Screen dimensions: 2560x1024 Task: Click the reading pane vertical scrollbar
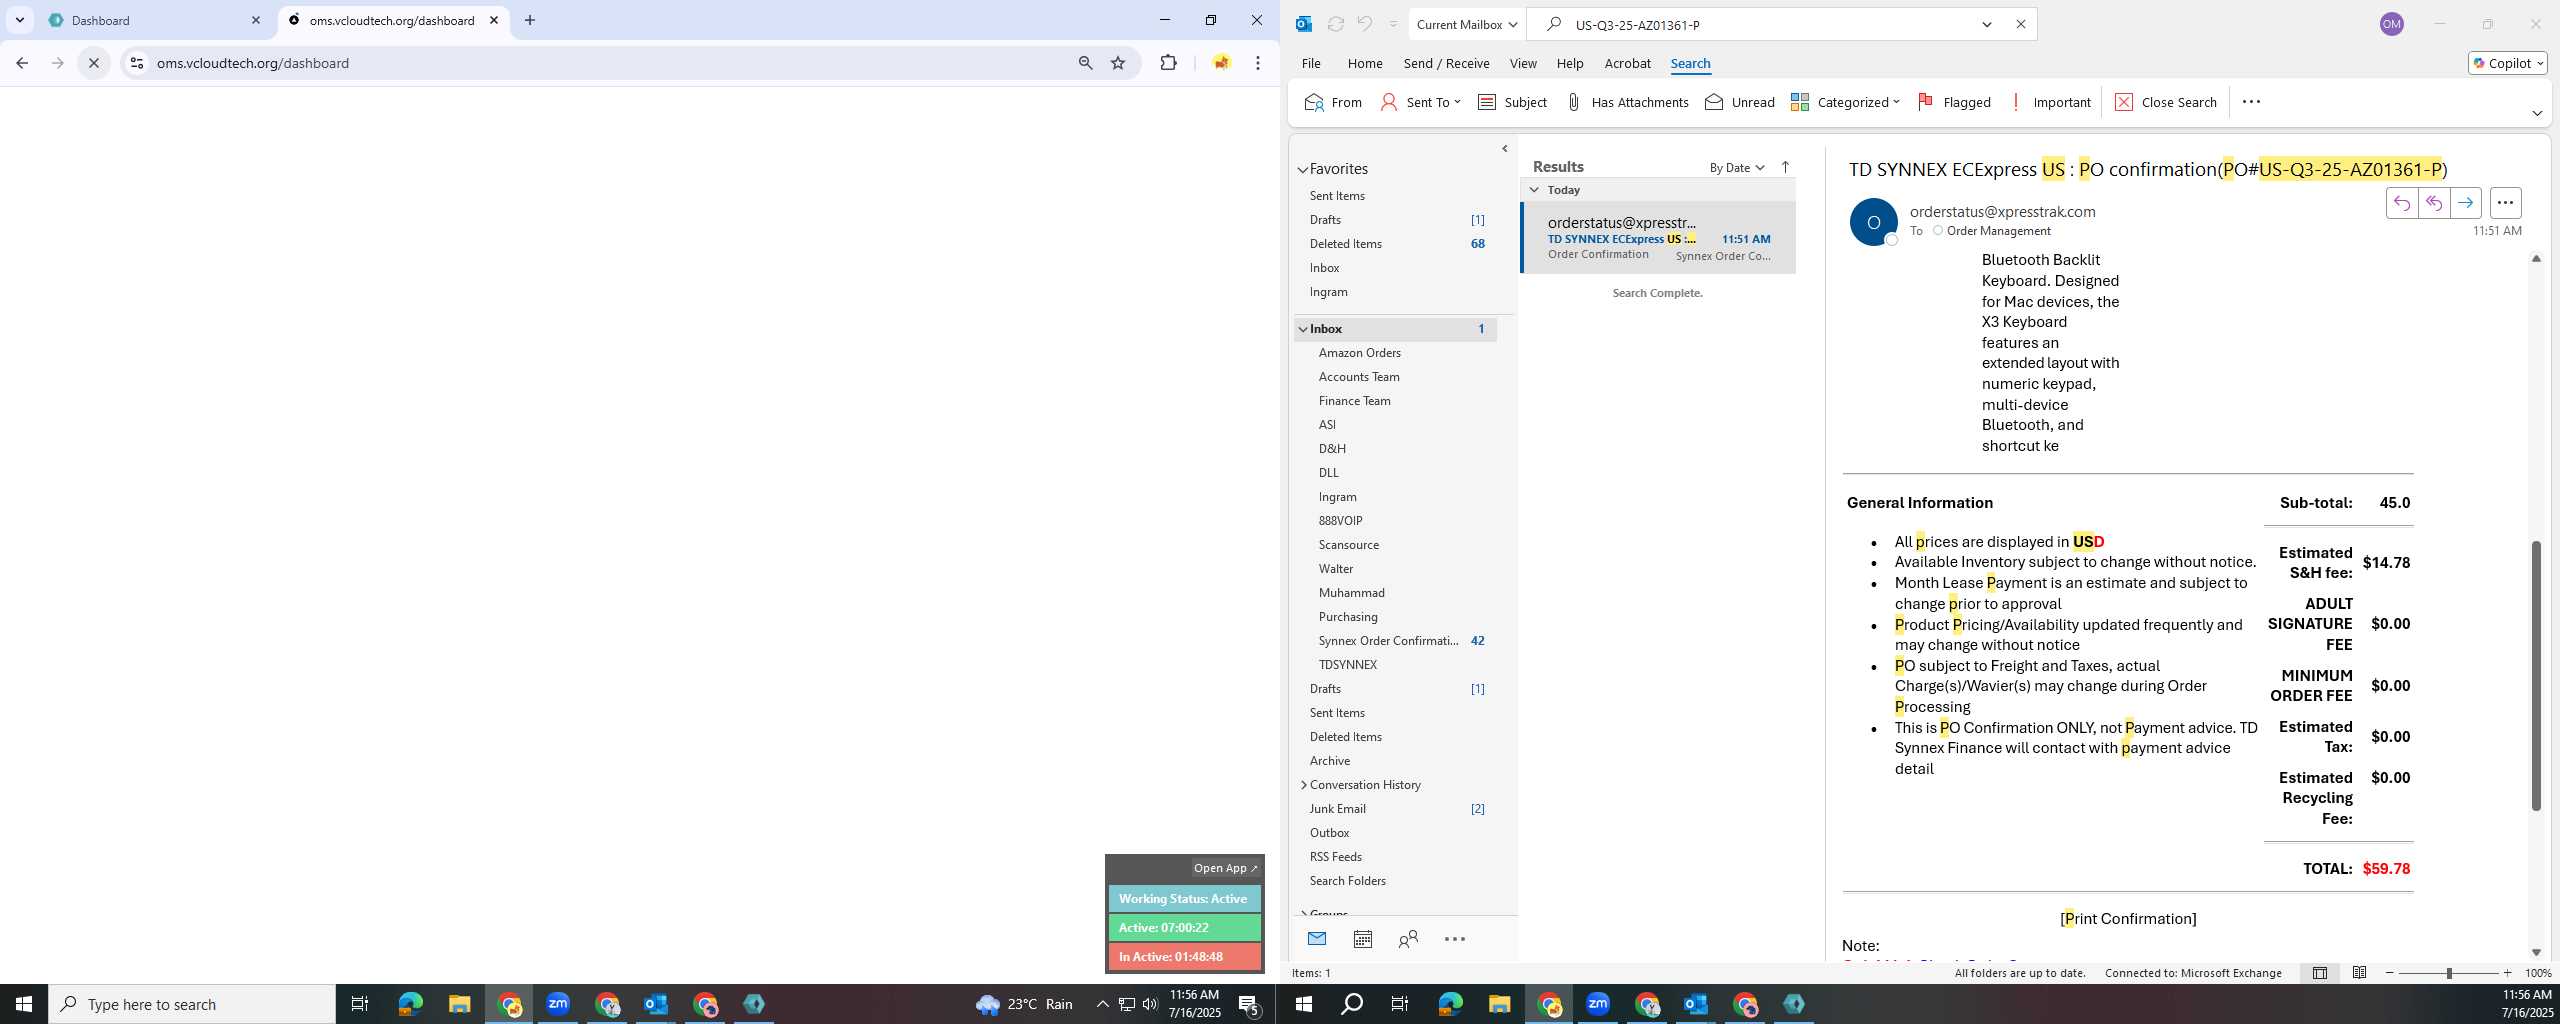[x=2535, y=675]
